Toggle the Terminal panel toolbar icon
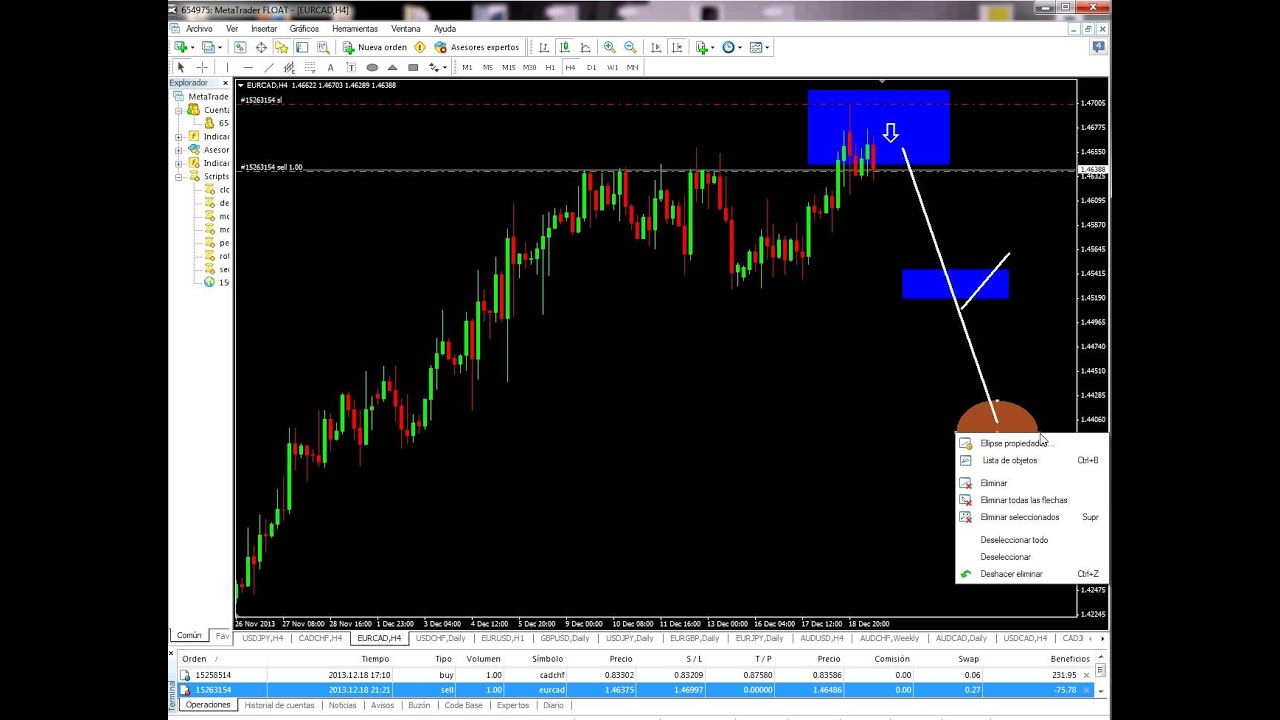The image size is (1280, 720). (302, 47)
